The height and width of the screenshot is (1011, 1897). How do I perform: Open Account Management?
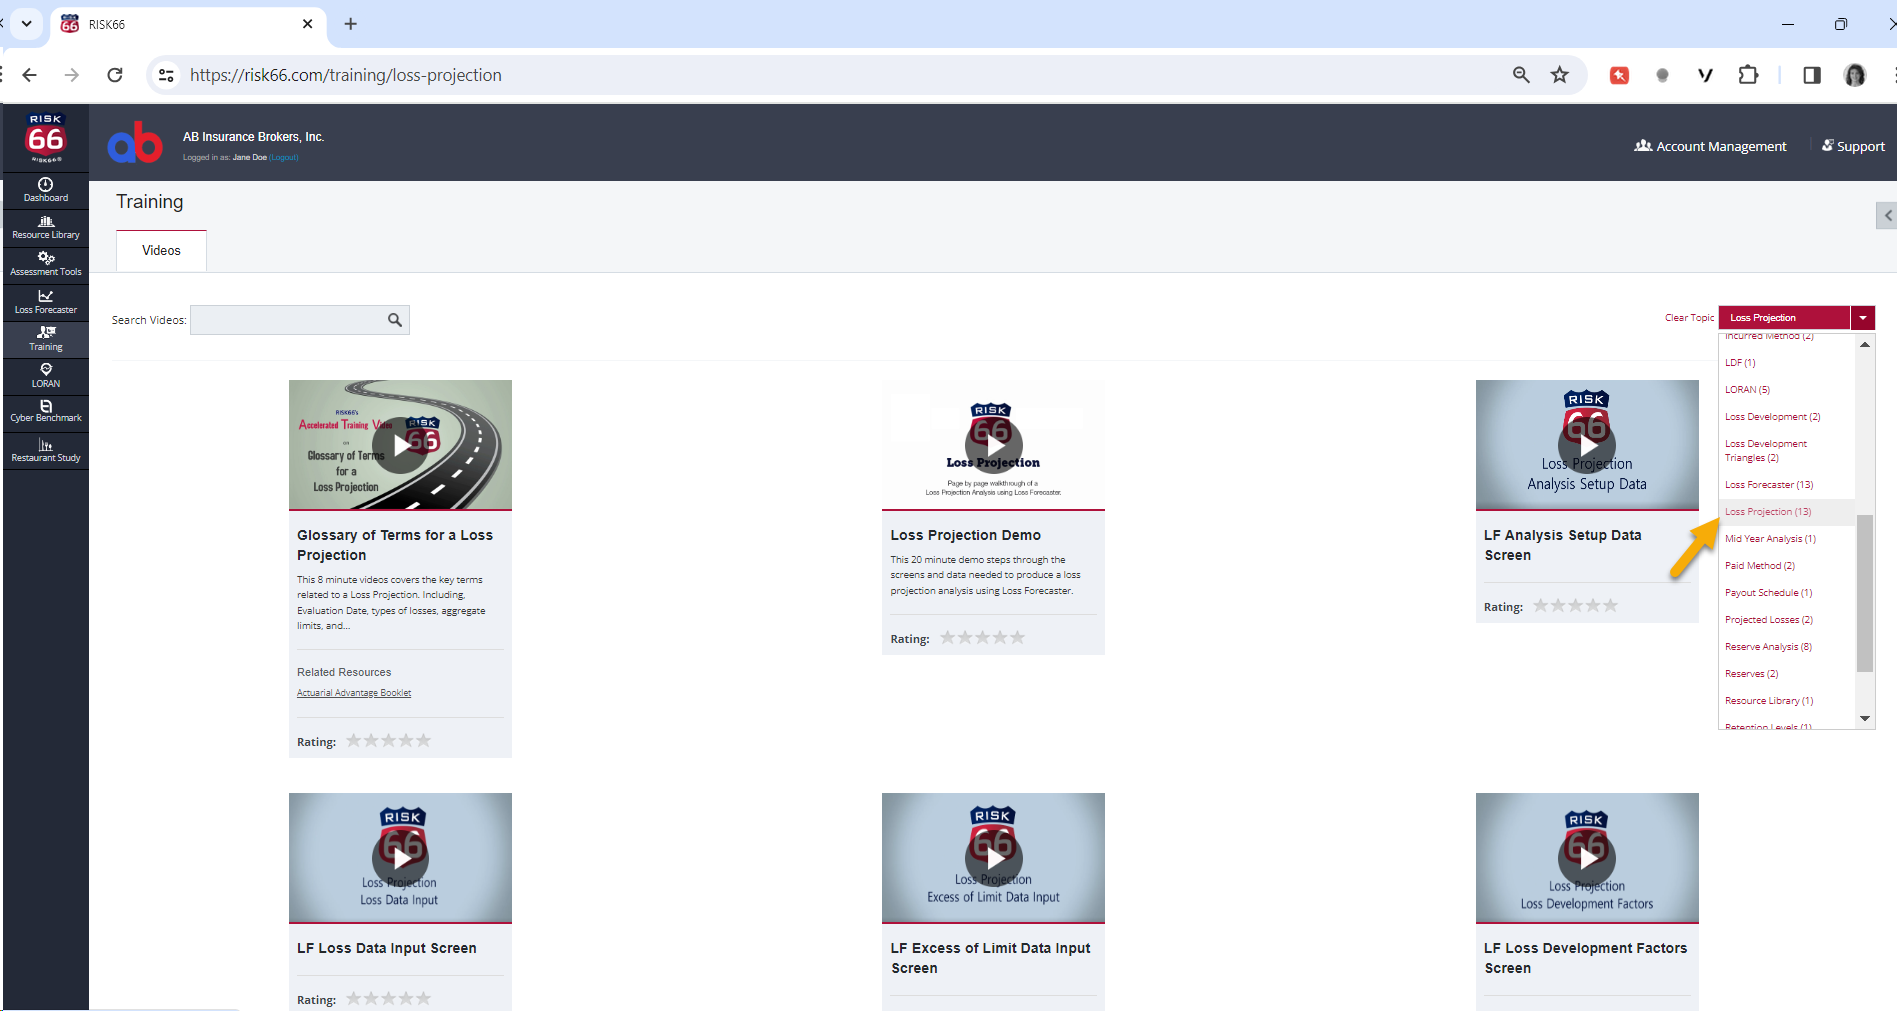pos(1710,146)
